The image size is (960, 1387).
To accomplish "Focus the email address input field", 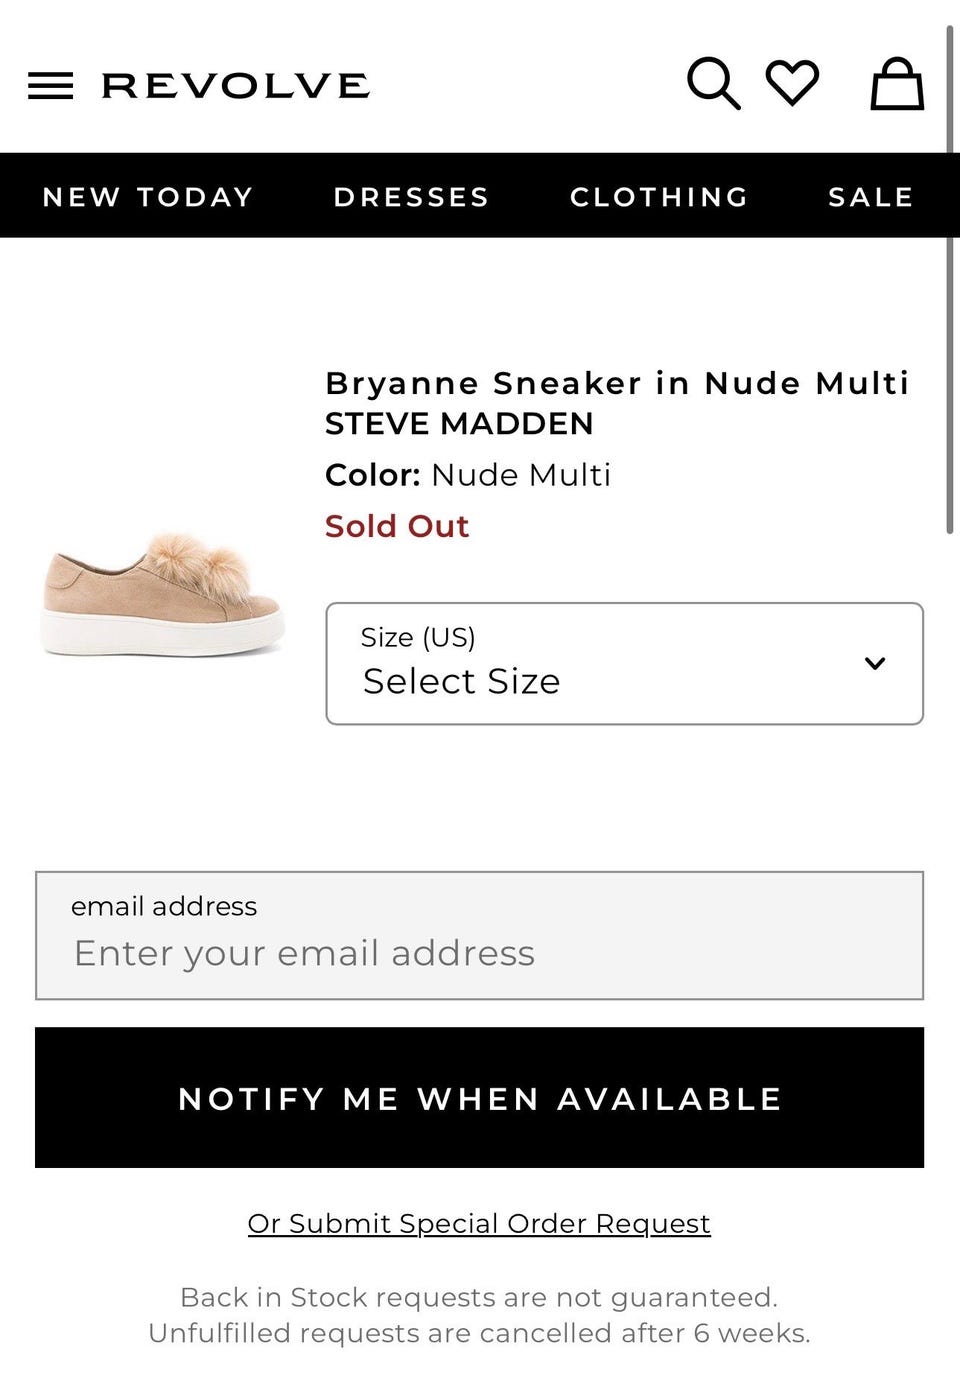I will (x=479, y=952).
